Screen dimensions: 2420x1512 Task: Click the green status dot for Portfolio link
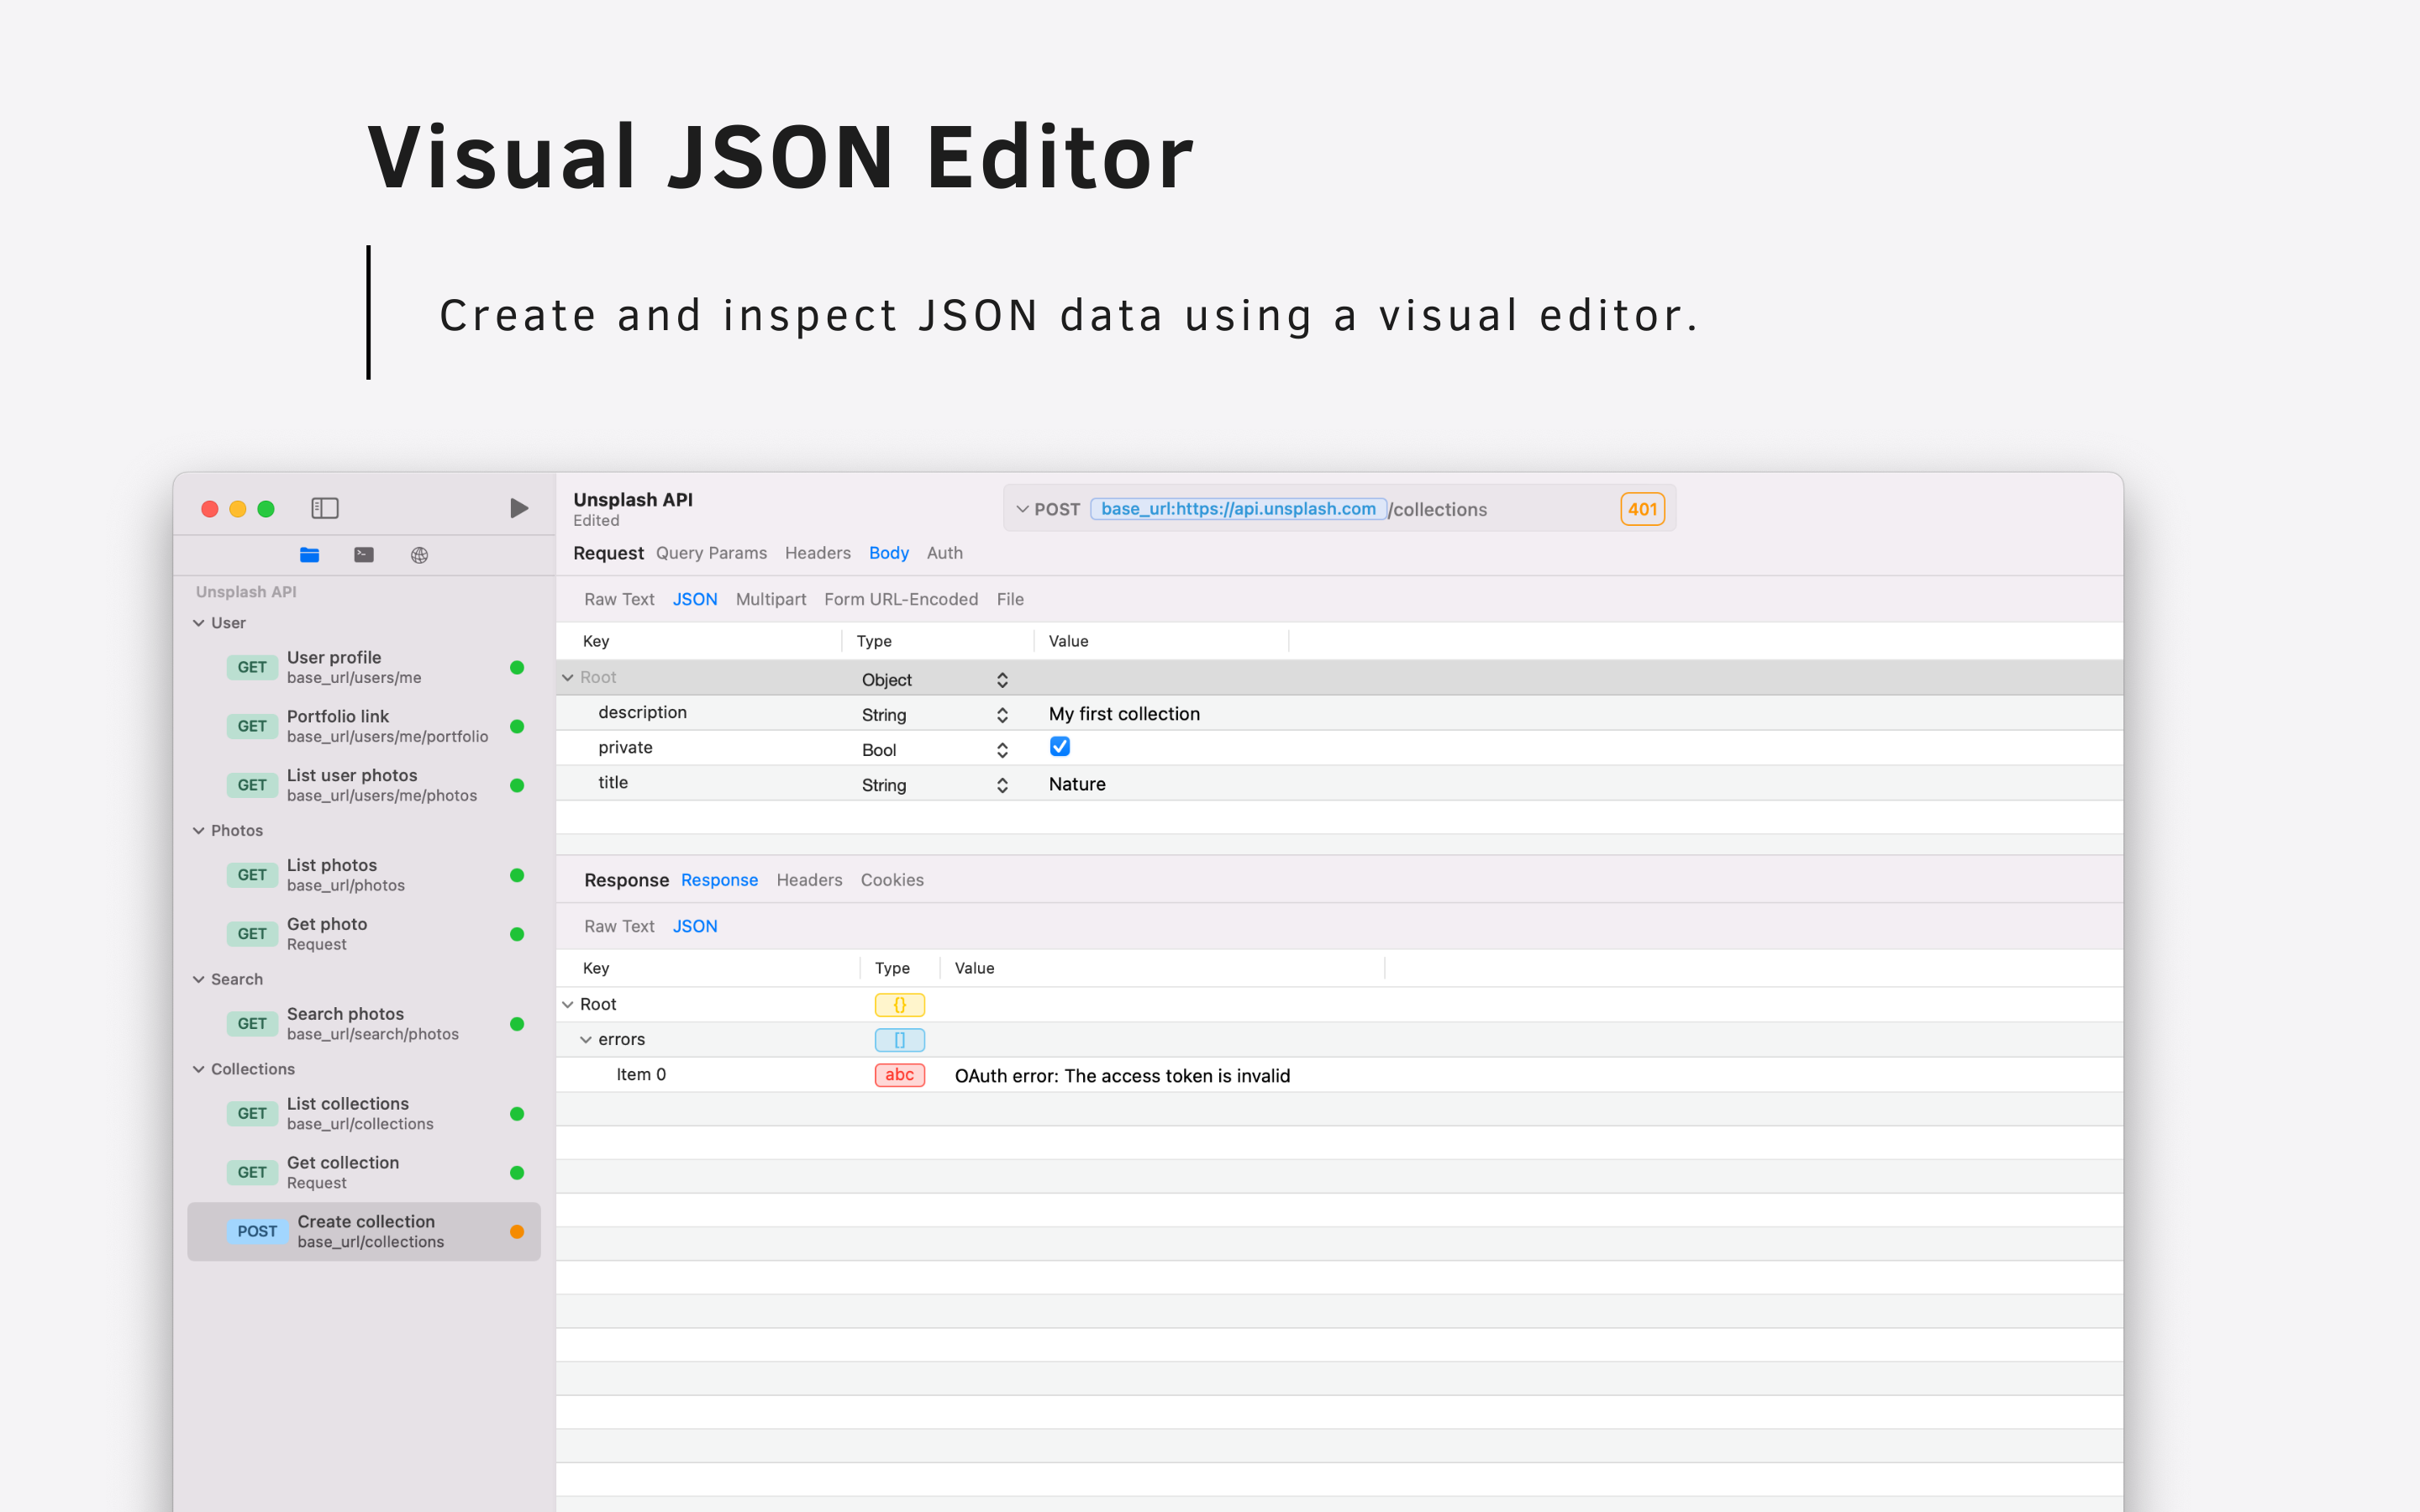point(517,726)
